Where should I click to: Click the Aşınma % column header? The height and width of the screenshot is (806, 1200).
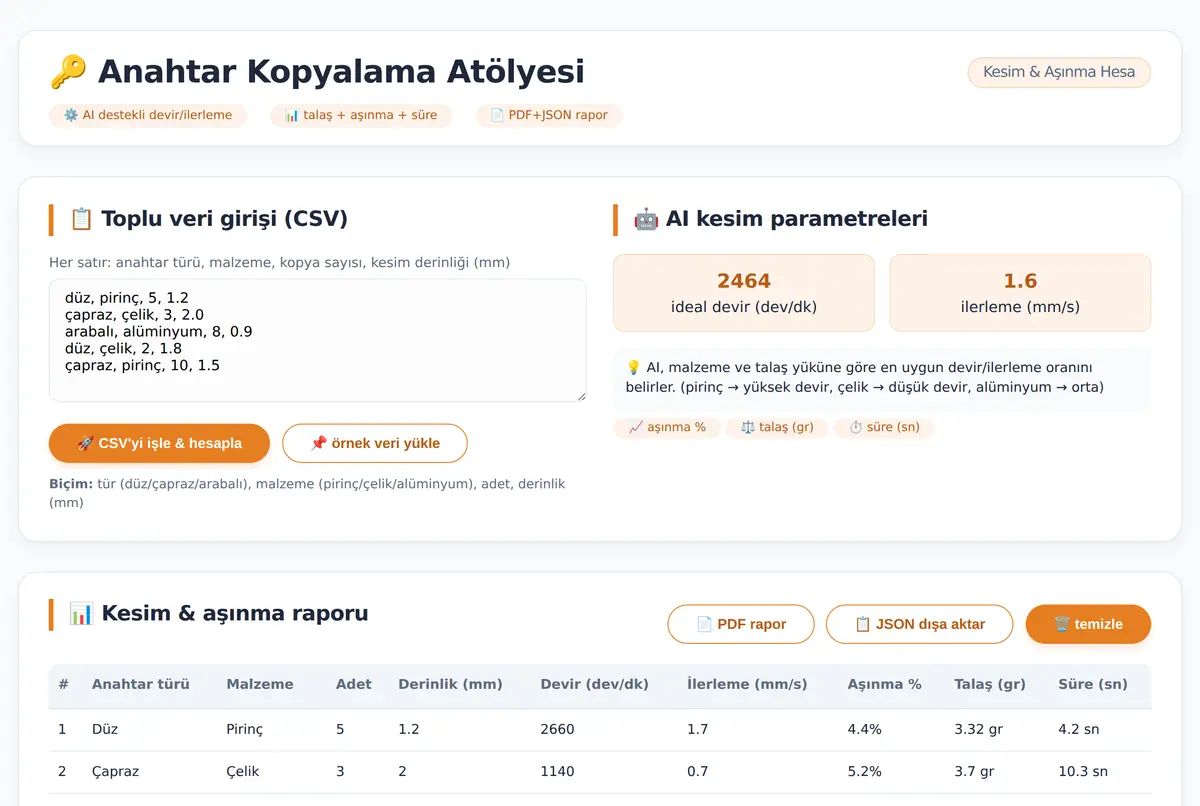point(885,684)
